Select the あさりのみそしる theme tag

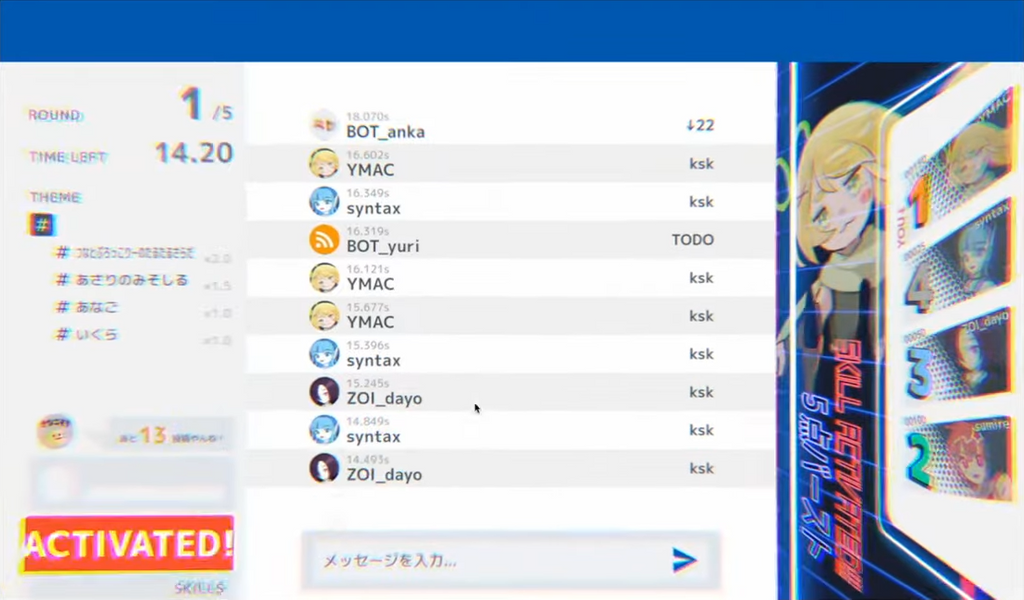[130, 280]
